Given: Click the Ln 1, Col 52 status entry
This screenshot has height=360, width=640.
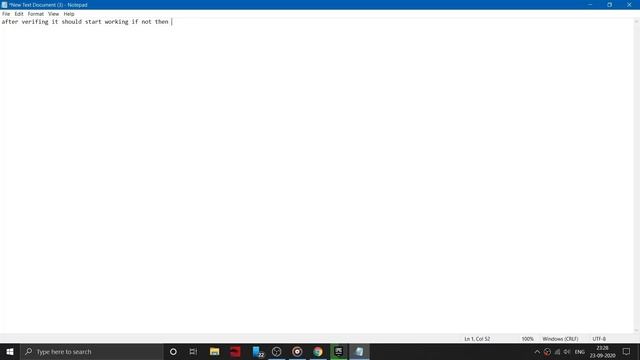Looking at the screenshot, I should 477,339.
